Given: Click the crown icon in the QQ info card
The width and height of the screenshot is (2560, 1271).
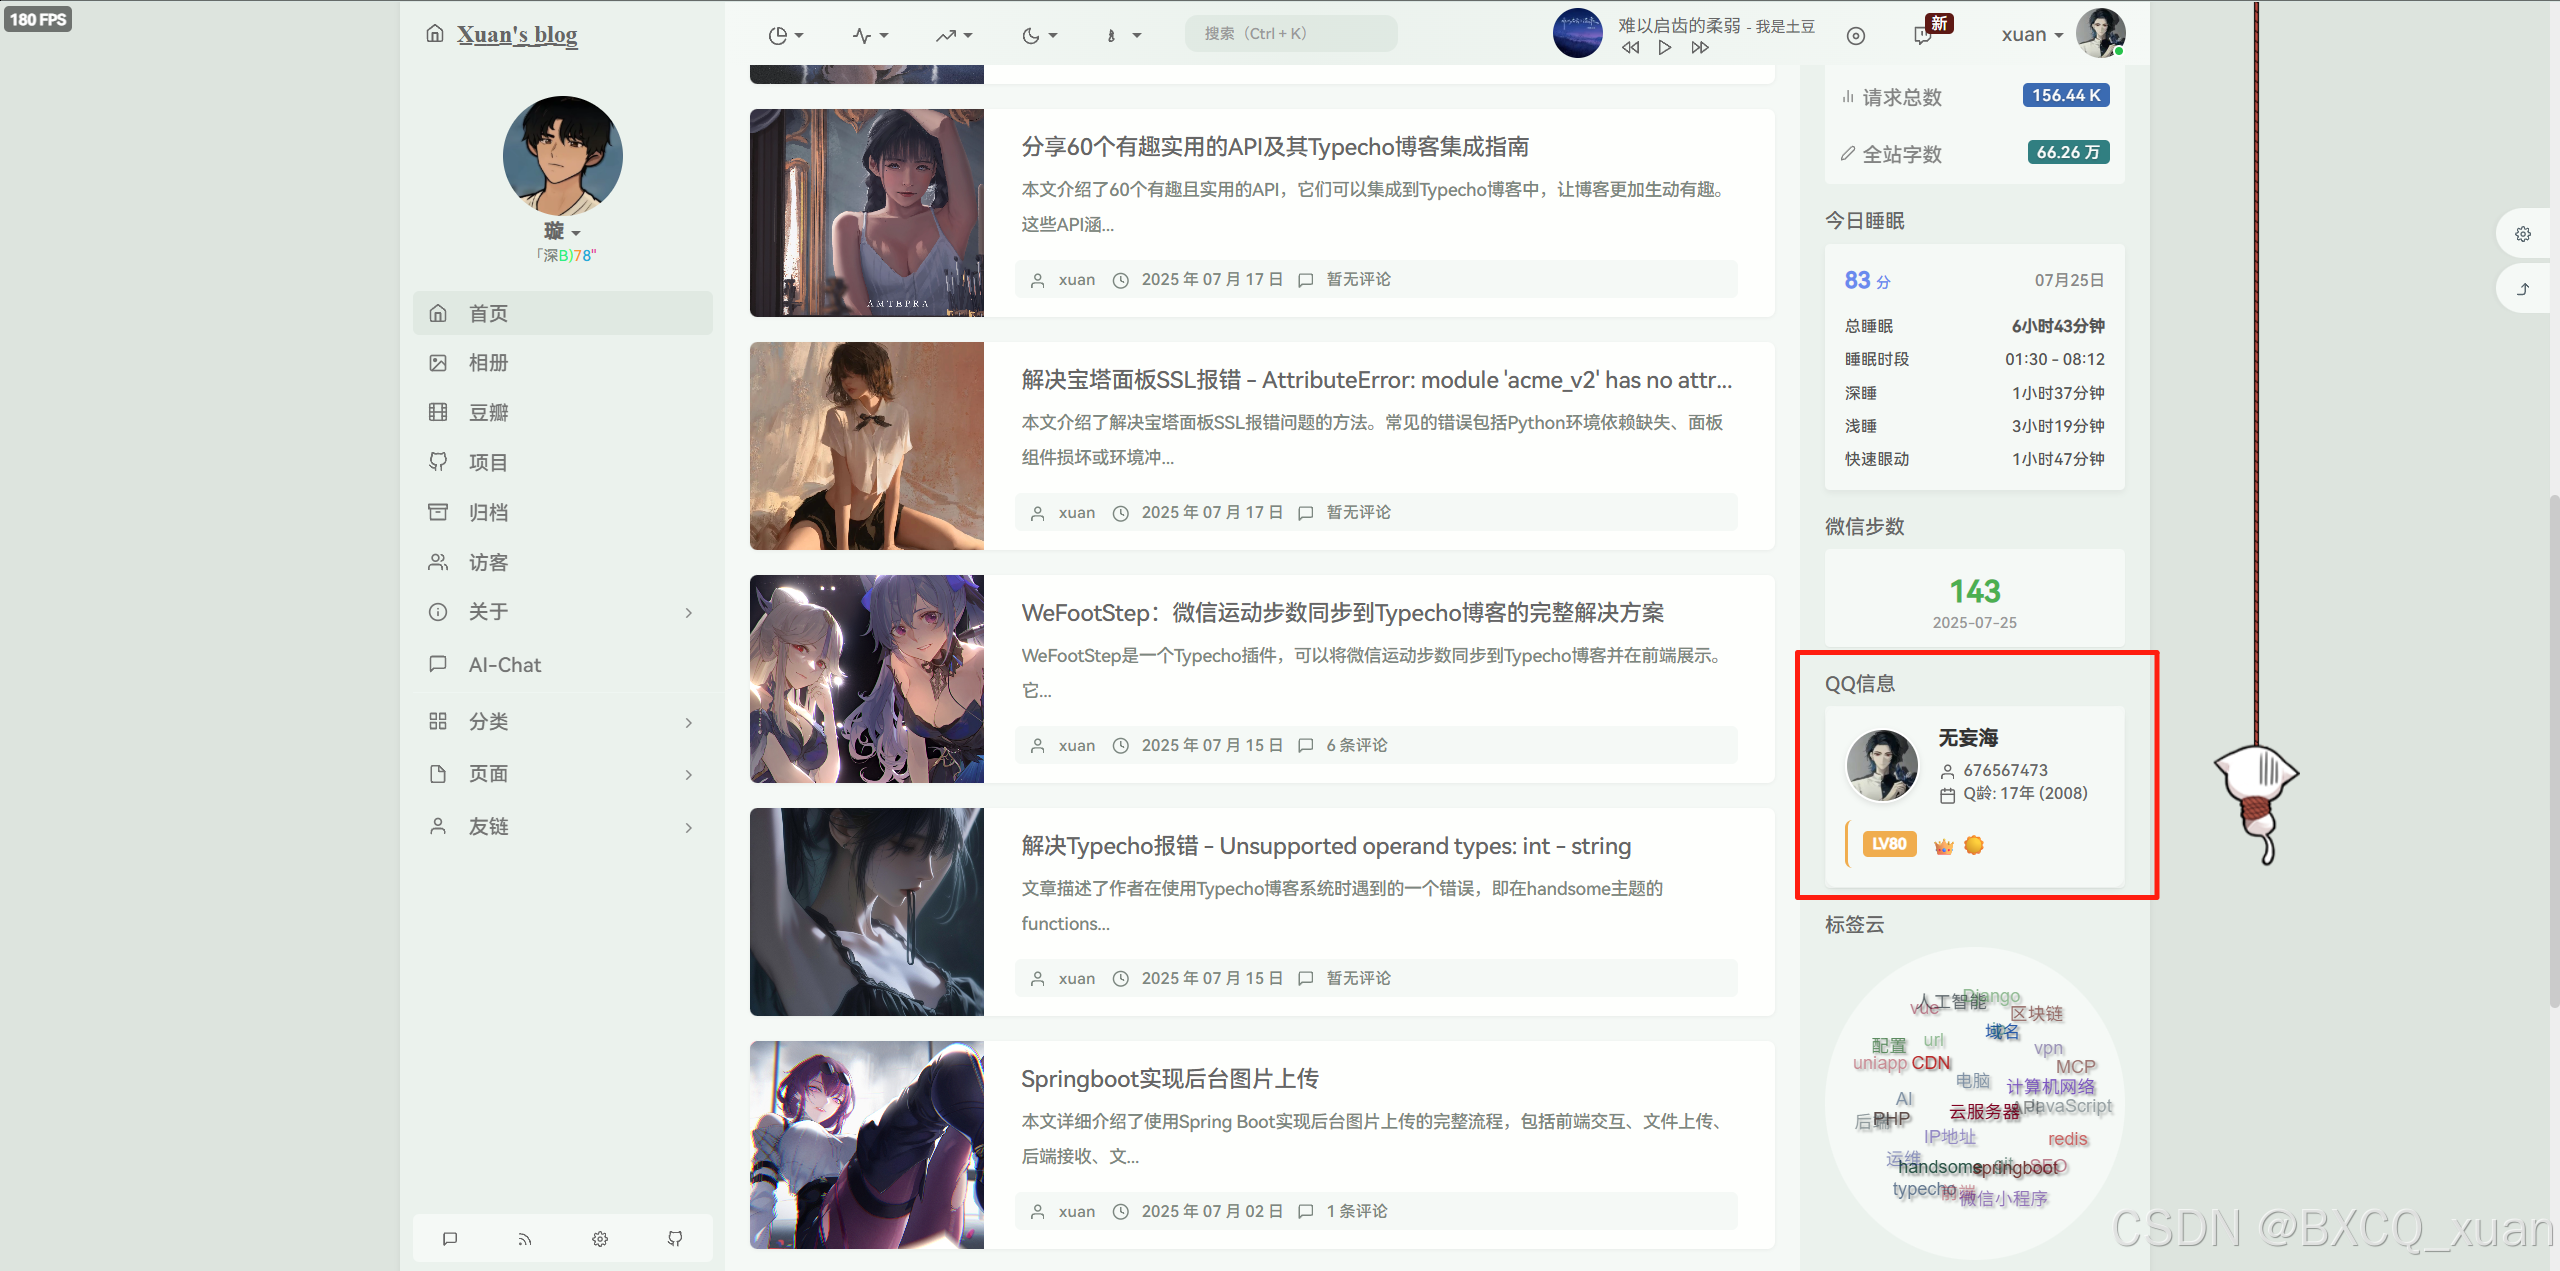Looking at the screenshot, I should pyautogui.click(x=1943, y=846).
